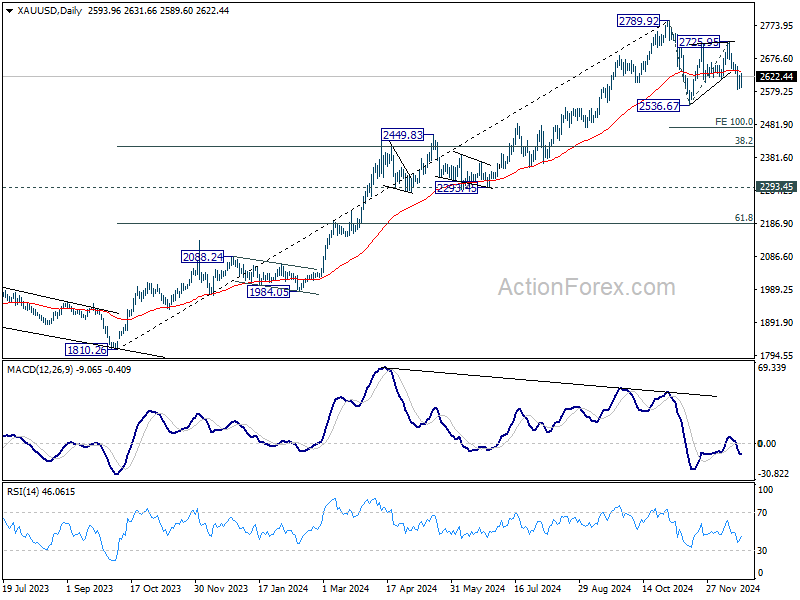The height and width of the screenshot is (600, 800).
Task: Click the current price tag 2622.44
Action: (x=776, y=77)
